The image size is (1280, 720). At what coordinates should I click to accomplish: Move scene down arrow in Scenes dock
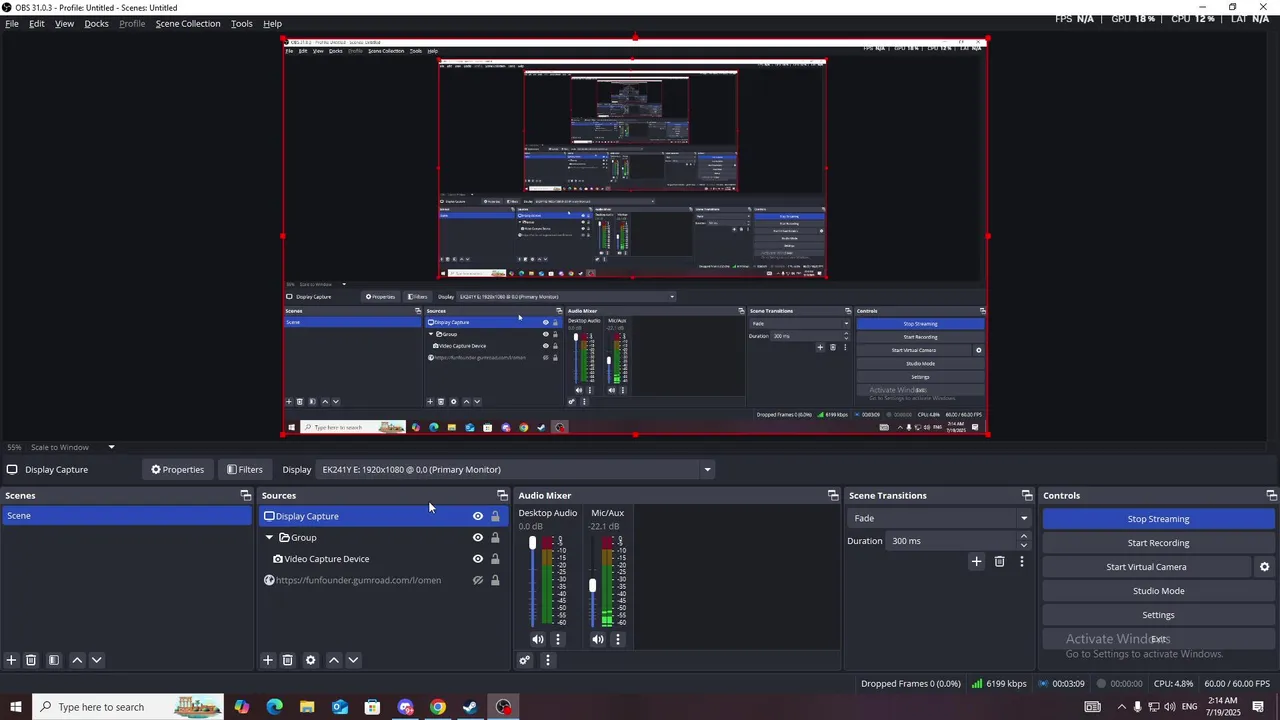[x=96, y=660]
